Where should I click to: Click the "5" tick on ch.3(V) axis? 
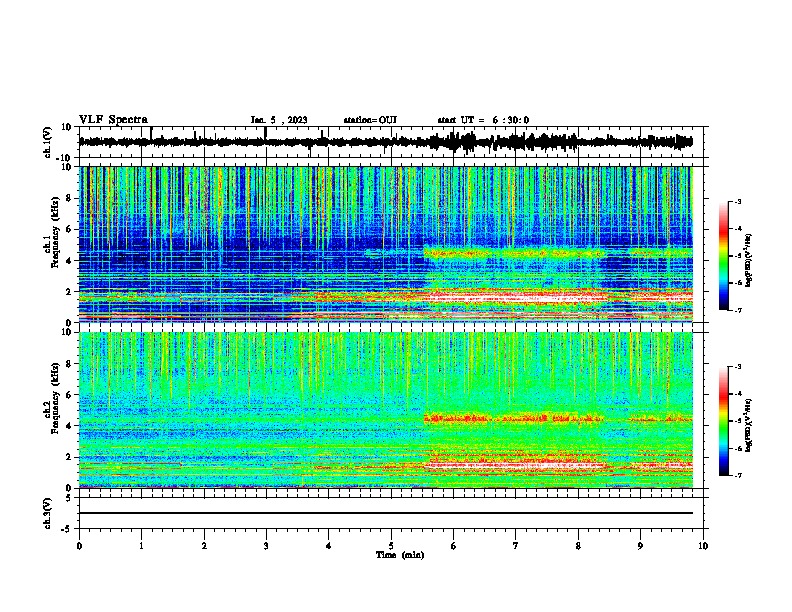click(x=70, y=498)
